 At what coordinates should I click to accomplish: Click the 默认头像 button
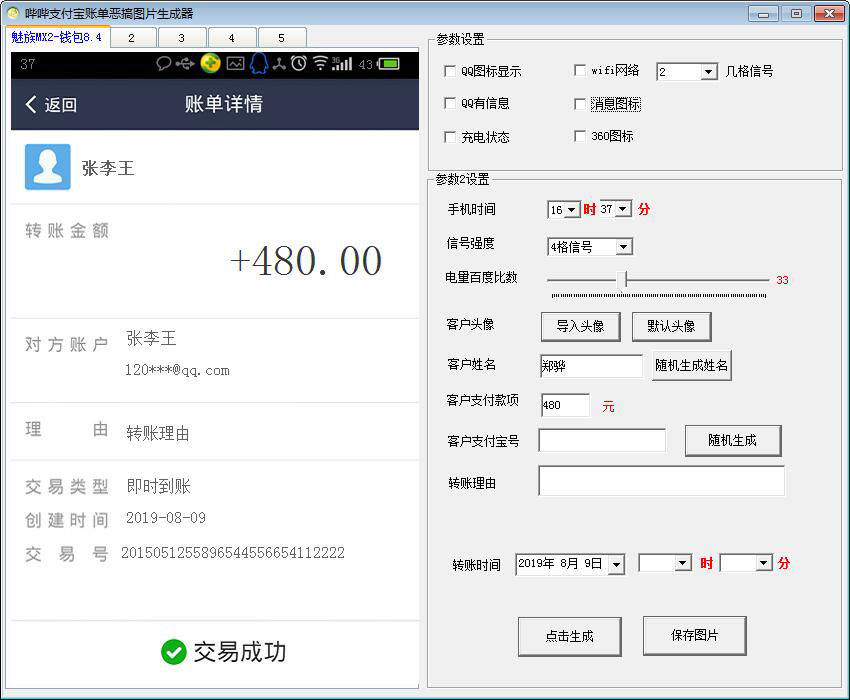pos(671,326)
